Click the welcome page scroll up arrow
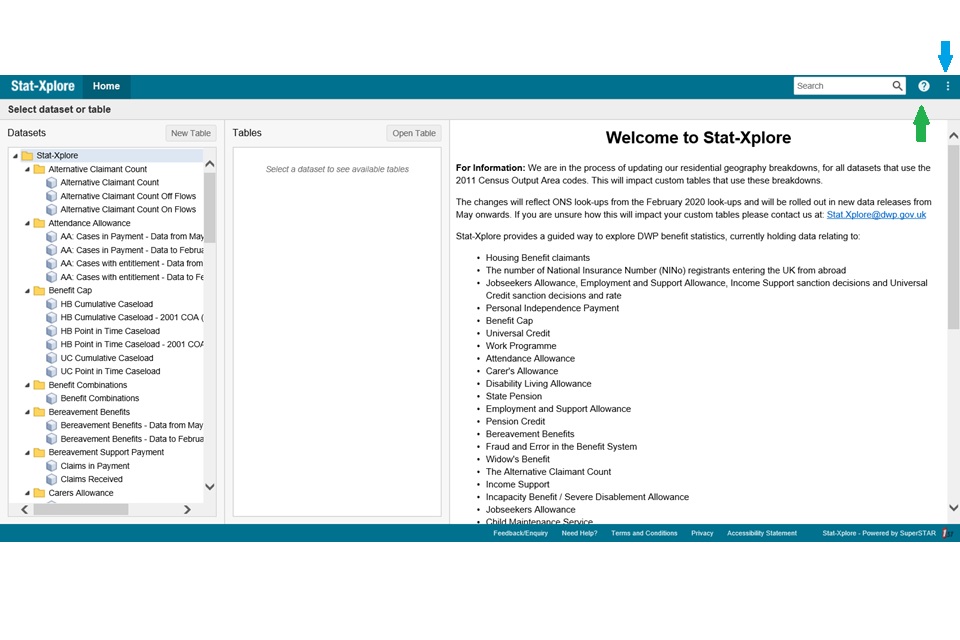 coord(953,136)
